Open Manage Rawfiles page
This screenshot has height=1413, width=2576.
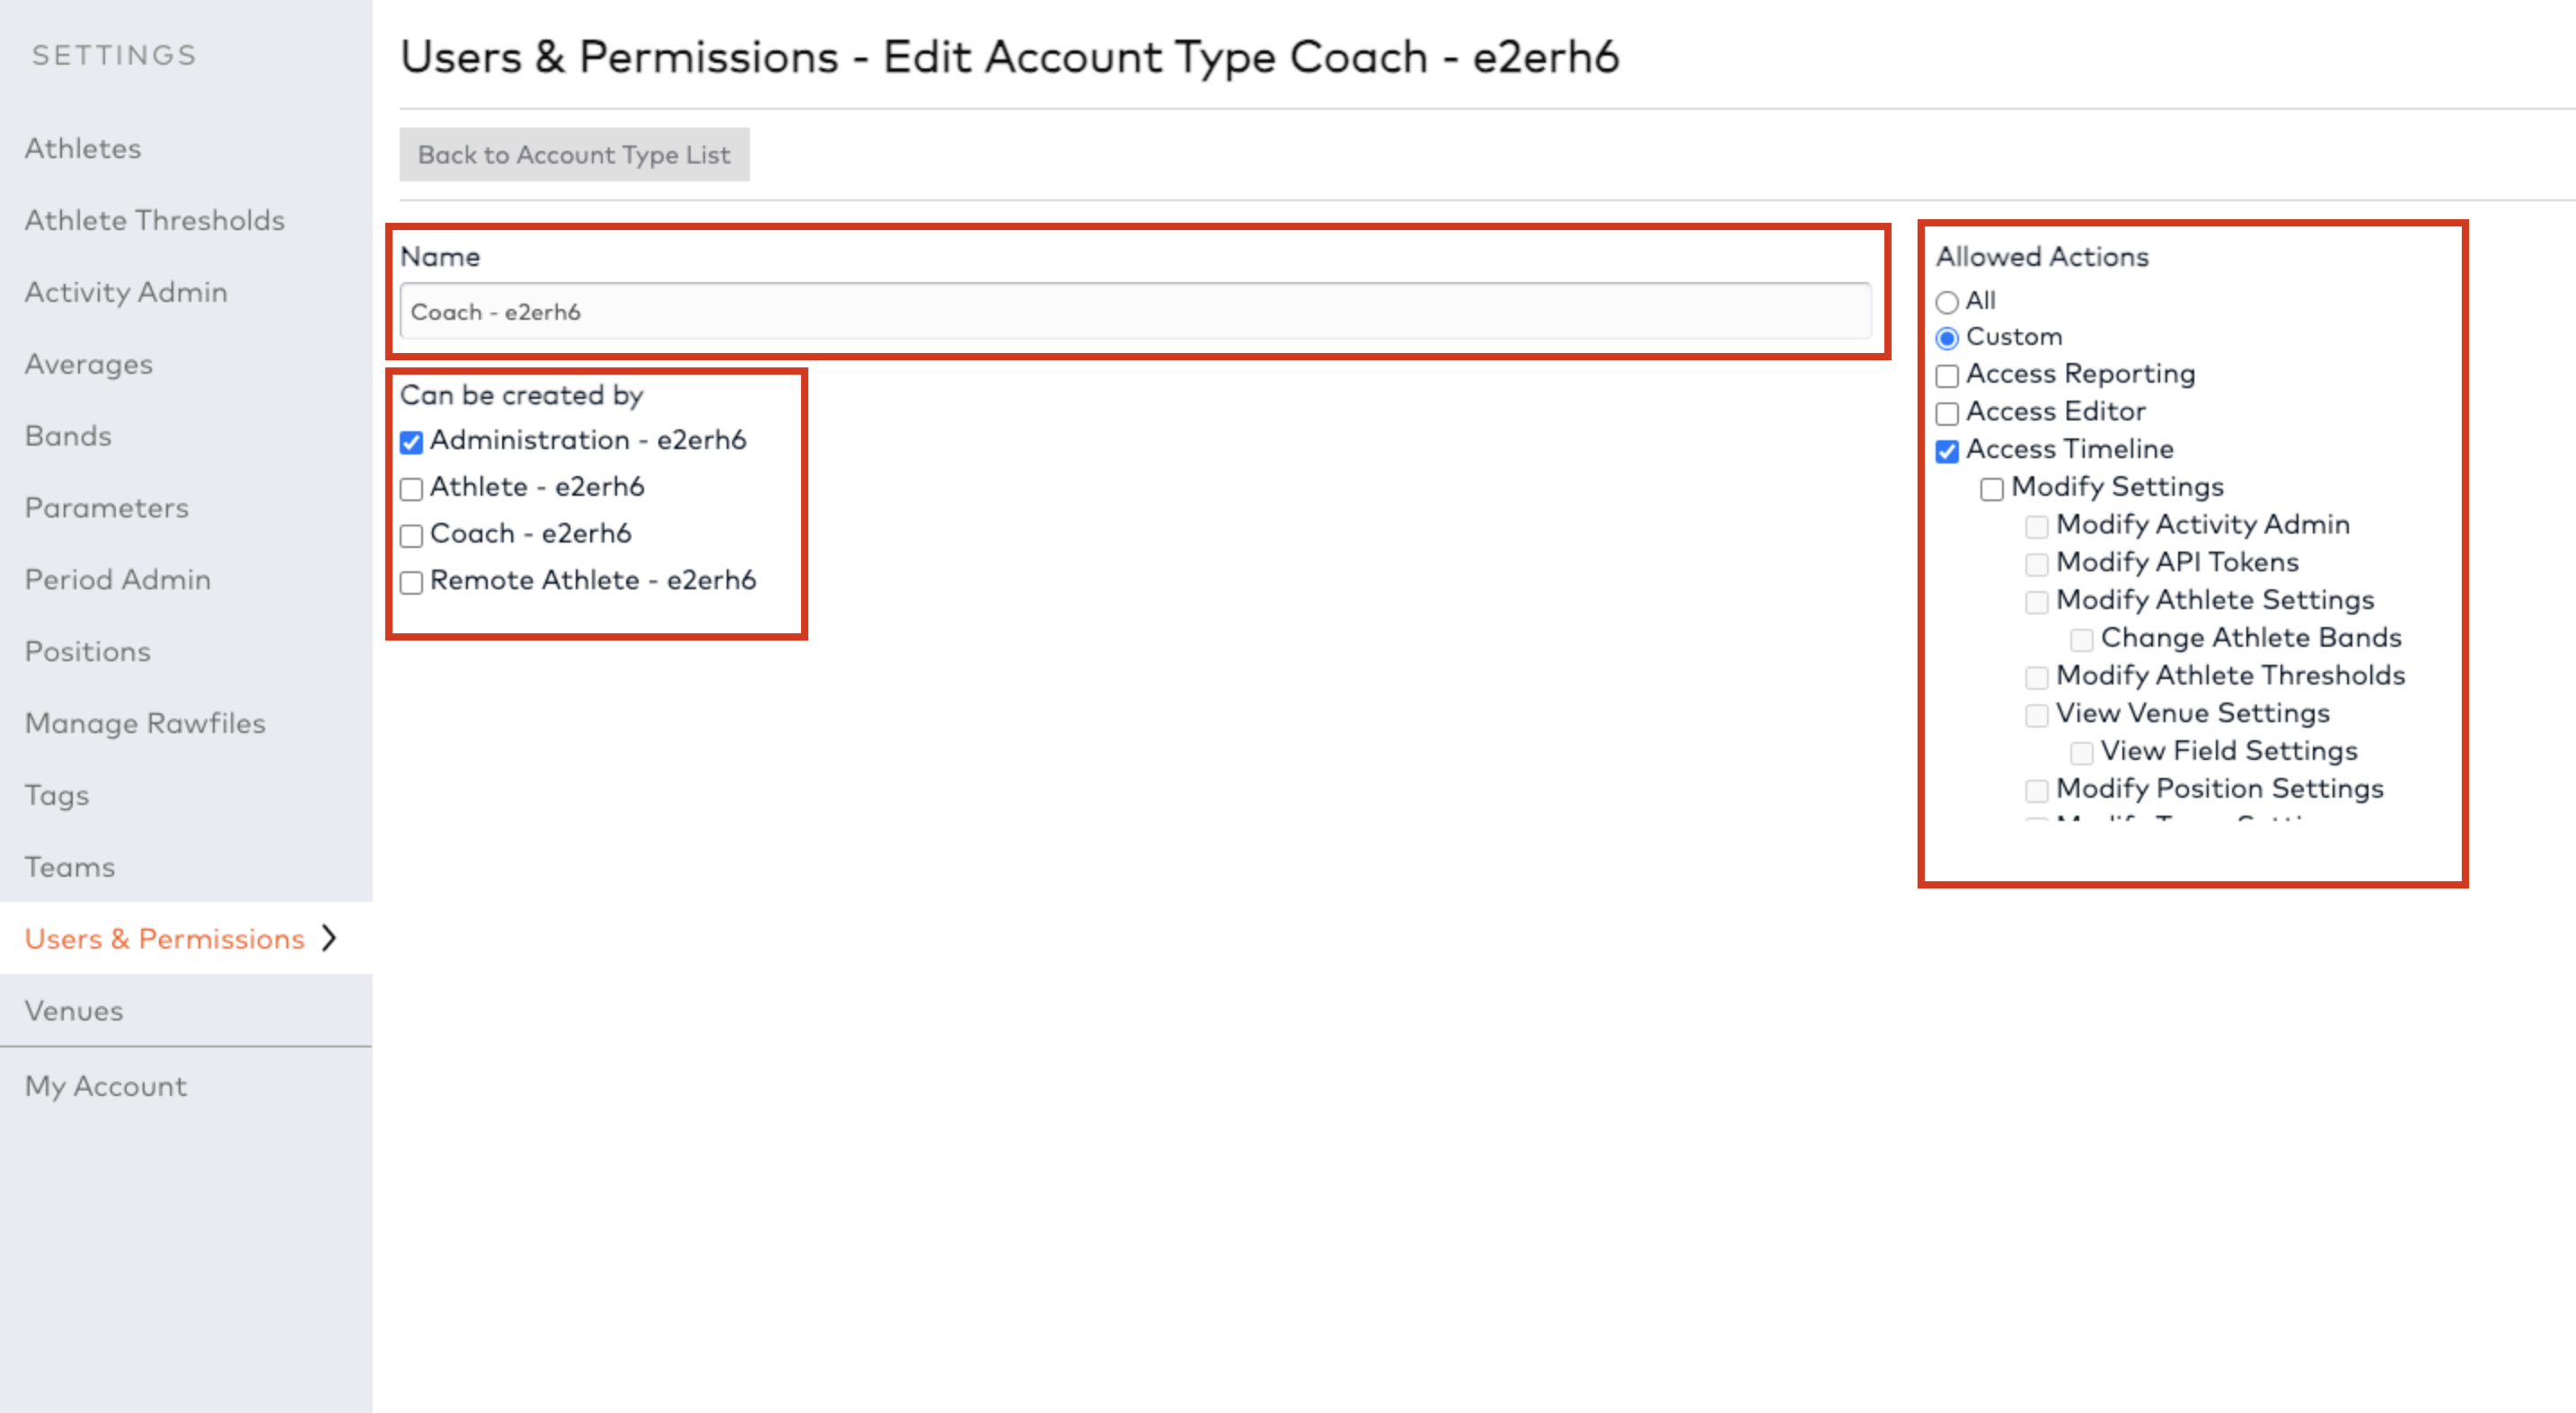point(145,724)
